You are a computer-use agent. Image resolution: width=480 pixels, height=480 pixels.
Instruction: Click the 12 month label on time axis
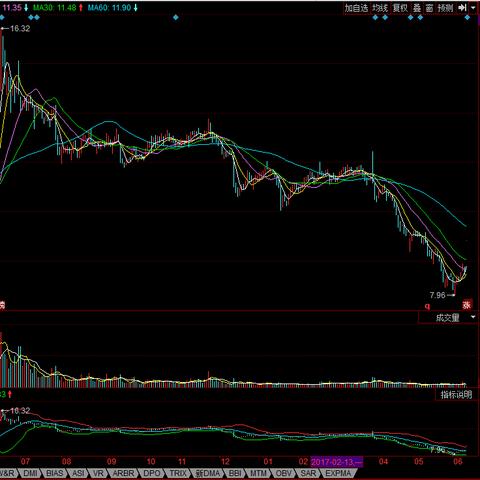226,462
